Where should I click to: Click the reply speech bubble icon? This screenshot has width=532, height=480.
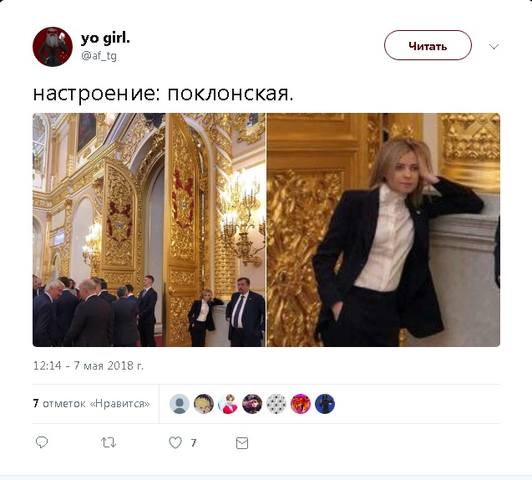click(x=42, y=442)
